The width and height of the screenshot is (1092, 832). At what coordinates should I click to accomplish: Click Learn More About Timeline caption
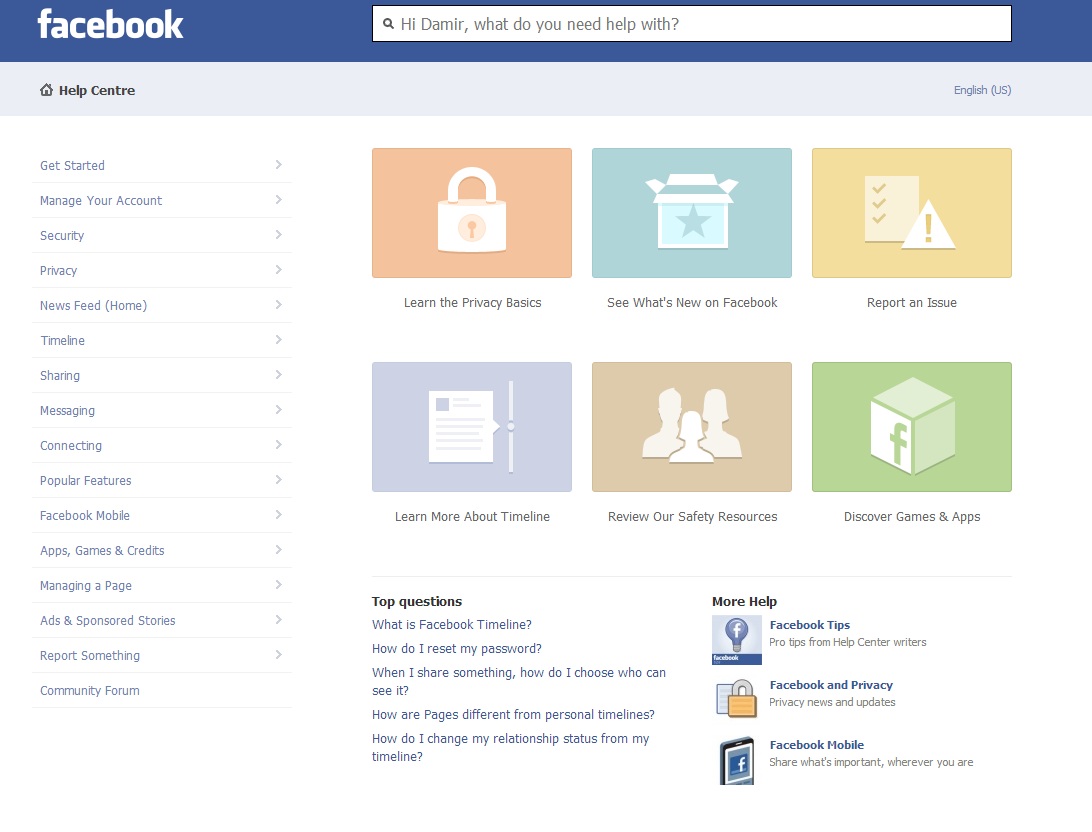coord(472,517)
